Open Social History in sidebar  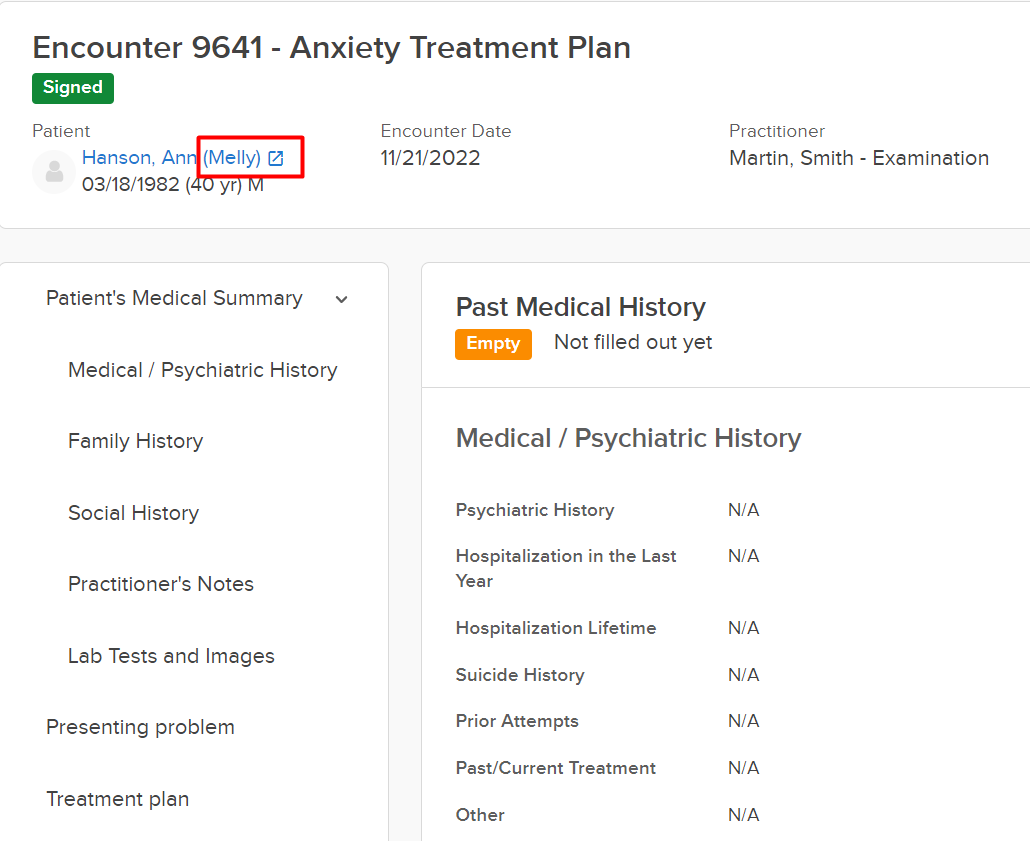click(133, 512)
